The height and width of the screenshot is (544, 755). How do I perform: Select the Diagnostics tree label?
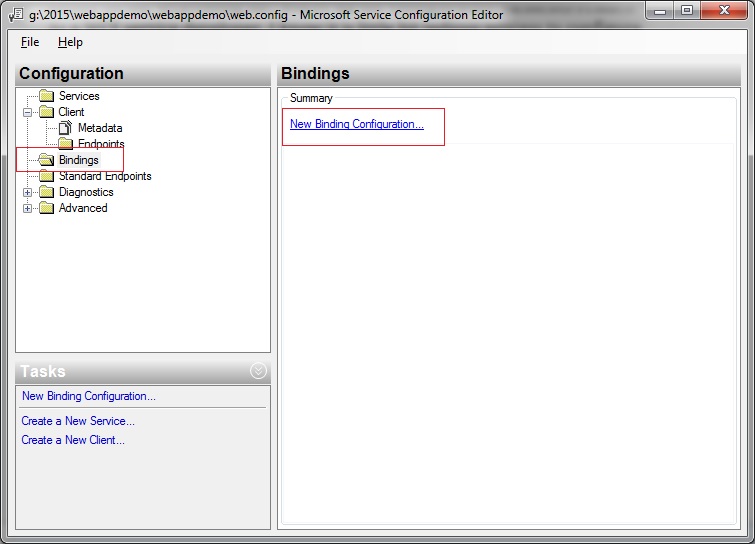pos(86,192)
